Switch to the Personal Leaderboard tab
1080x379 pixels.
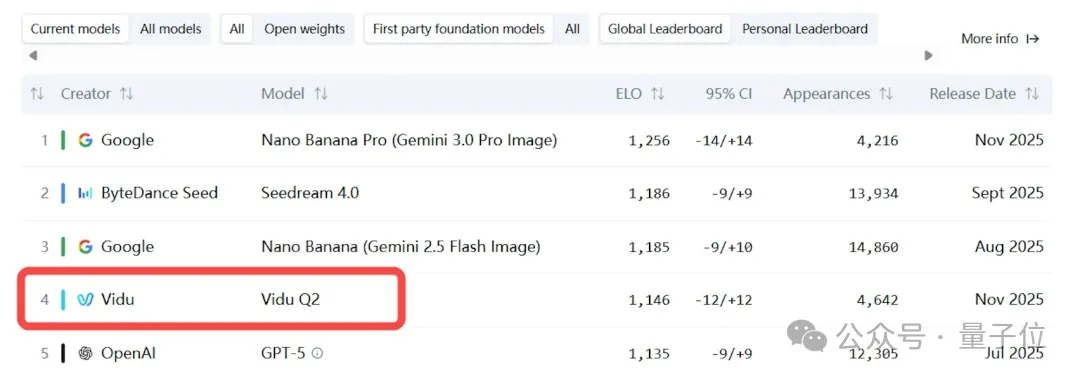point(804,29)
